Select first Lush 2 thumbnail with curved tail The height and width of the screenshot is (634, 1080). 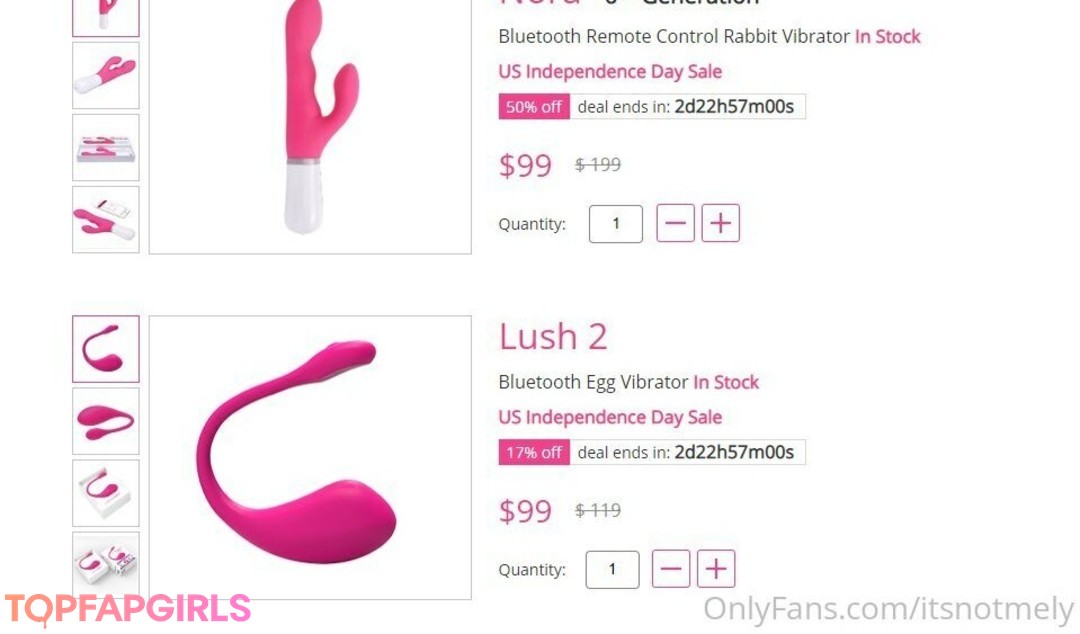pyautogui.click(x=105, y=349)
